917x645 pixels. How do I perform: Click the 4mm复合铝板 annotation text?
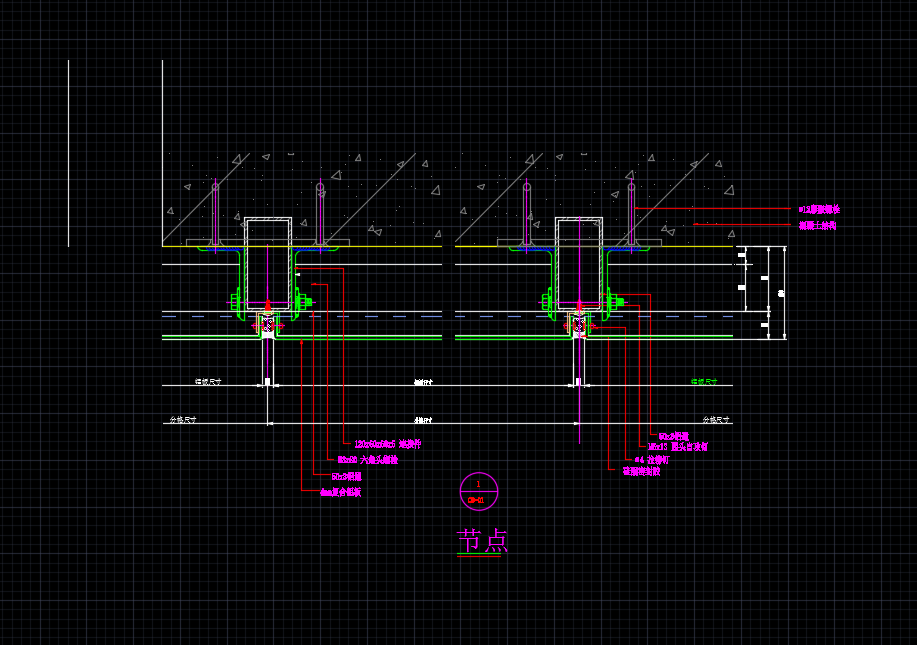(x=341, y=492)
